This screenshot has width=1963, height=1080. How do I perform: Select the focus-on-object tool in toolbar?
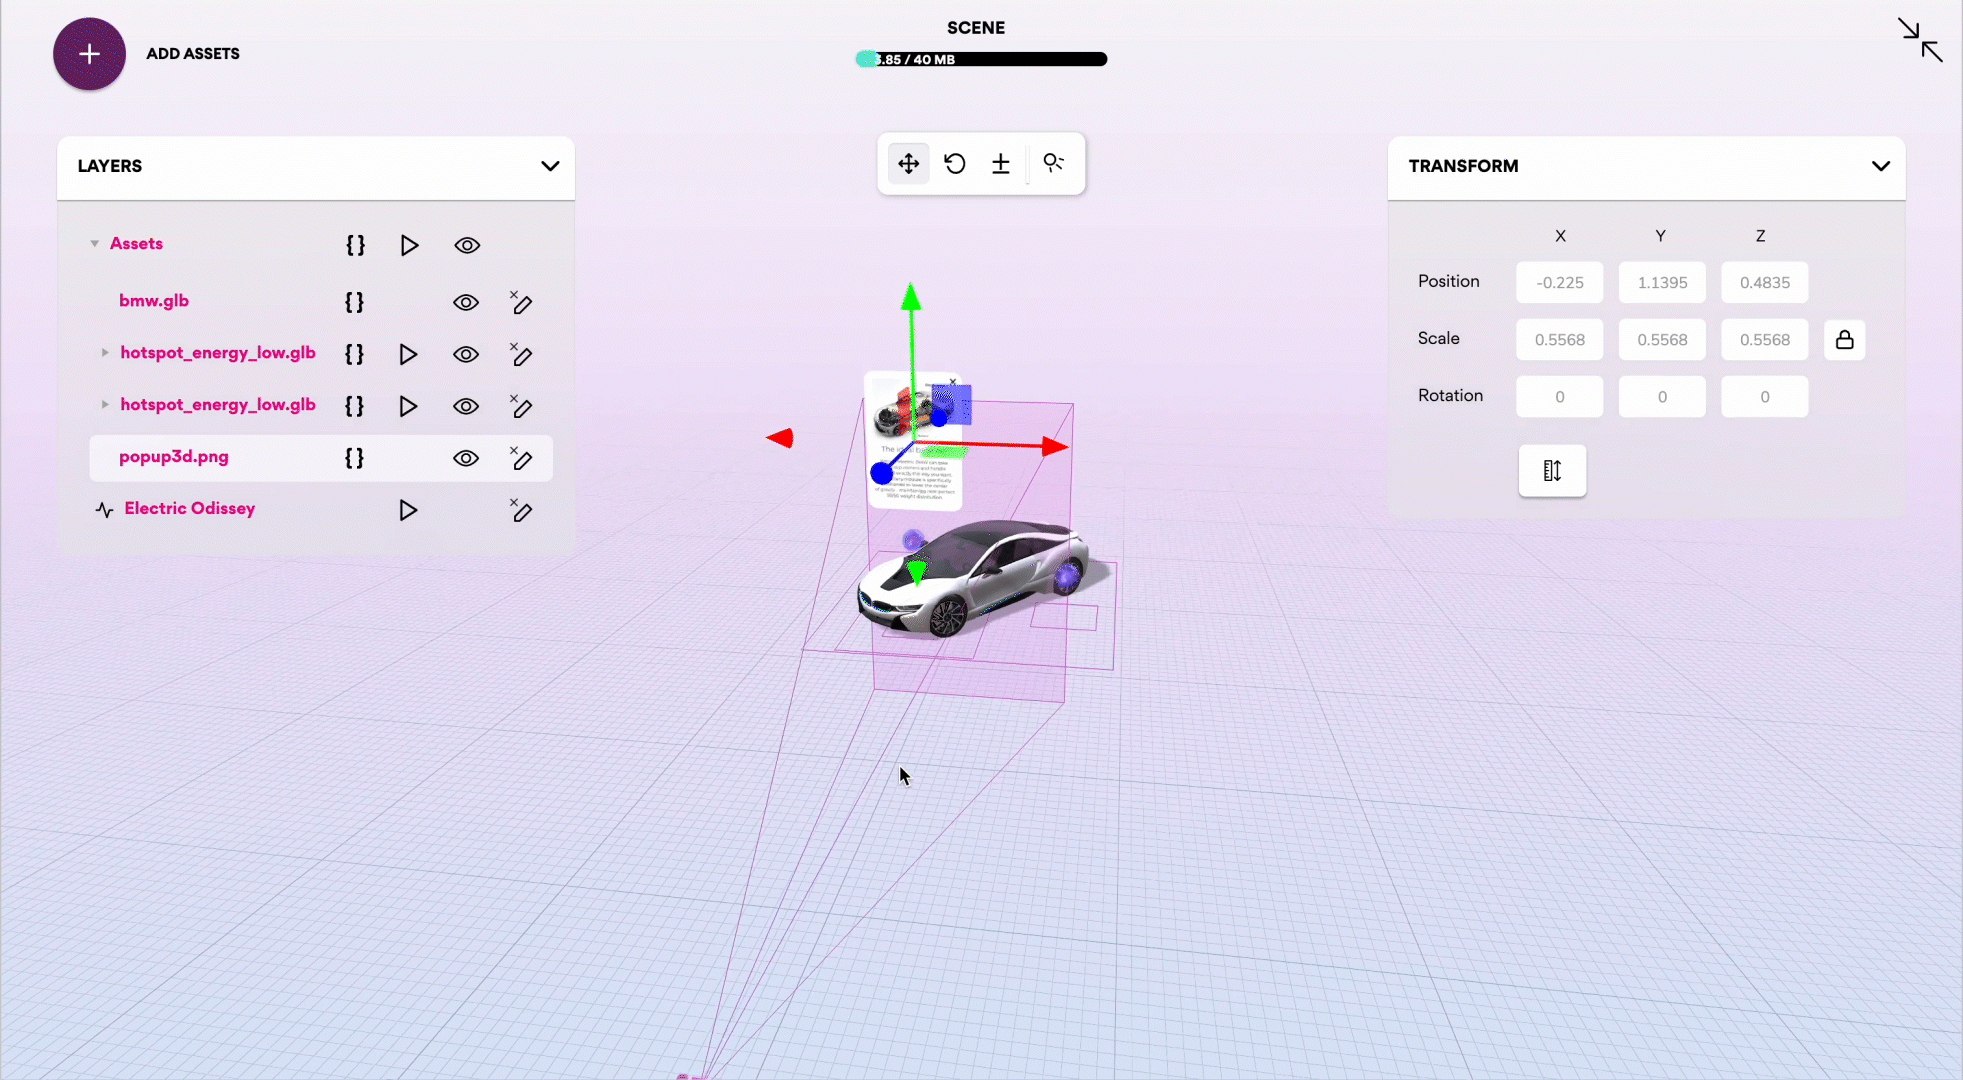point(1054,163)
